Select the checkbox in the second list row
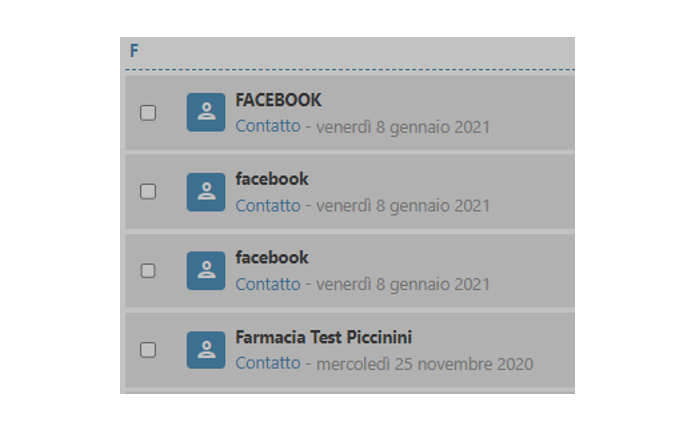The image size is (681, 436). [148, 191]
